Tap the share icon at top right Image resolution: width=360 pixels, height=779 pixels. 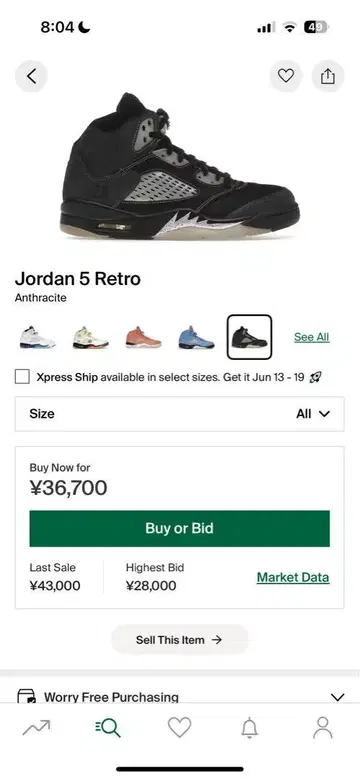[x=328, y=76]
